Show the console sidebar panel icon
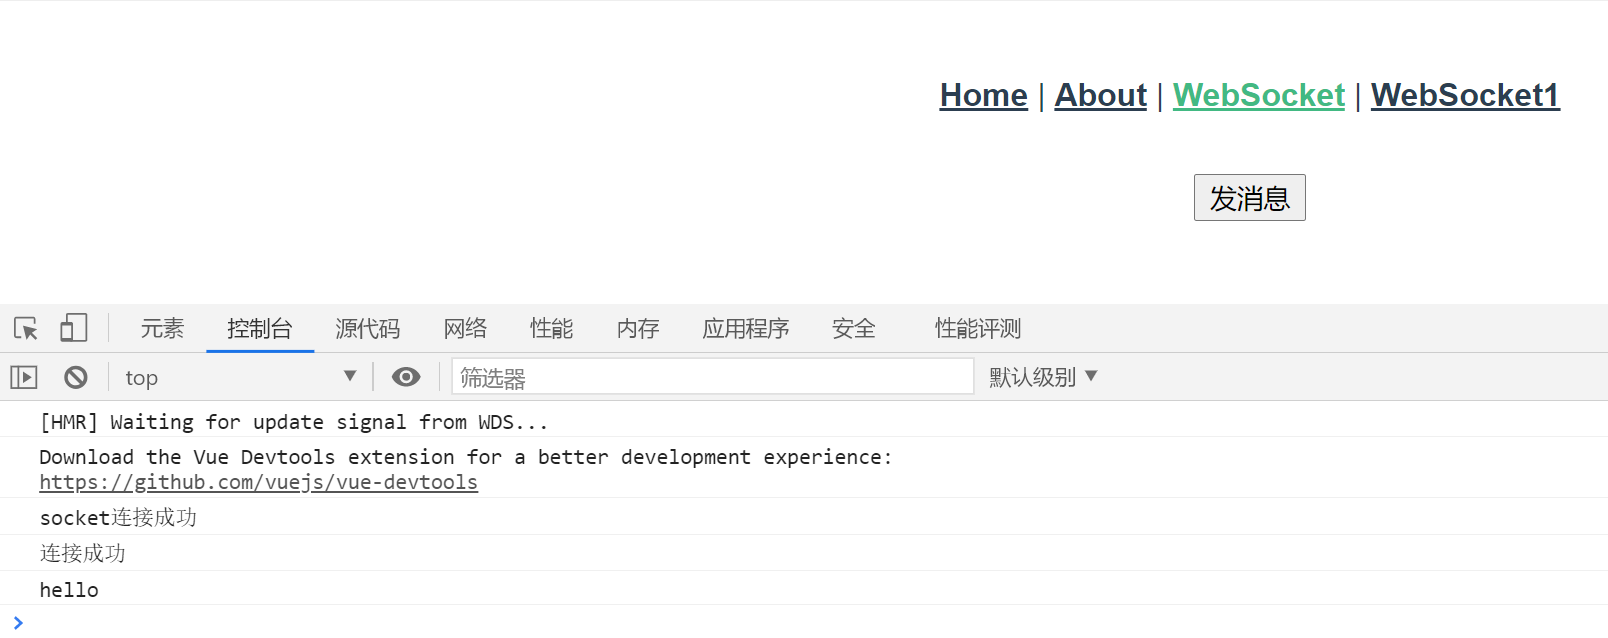The image size is (1608, 638). [x=24, y=377]
